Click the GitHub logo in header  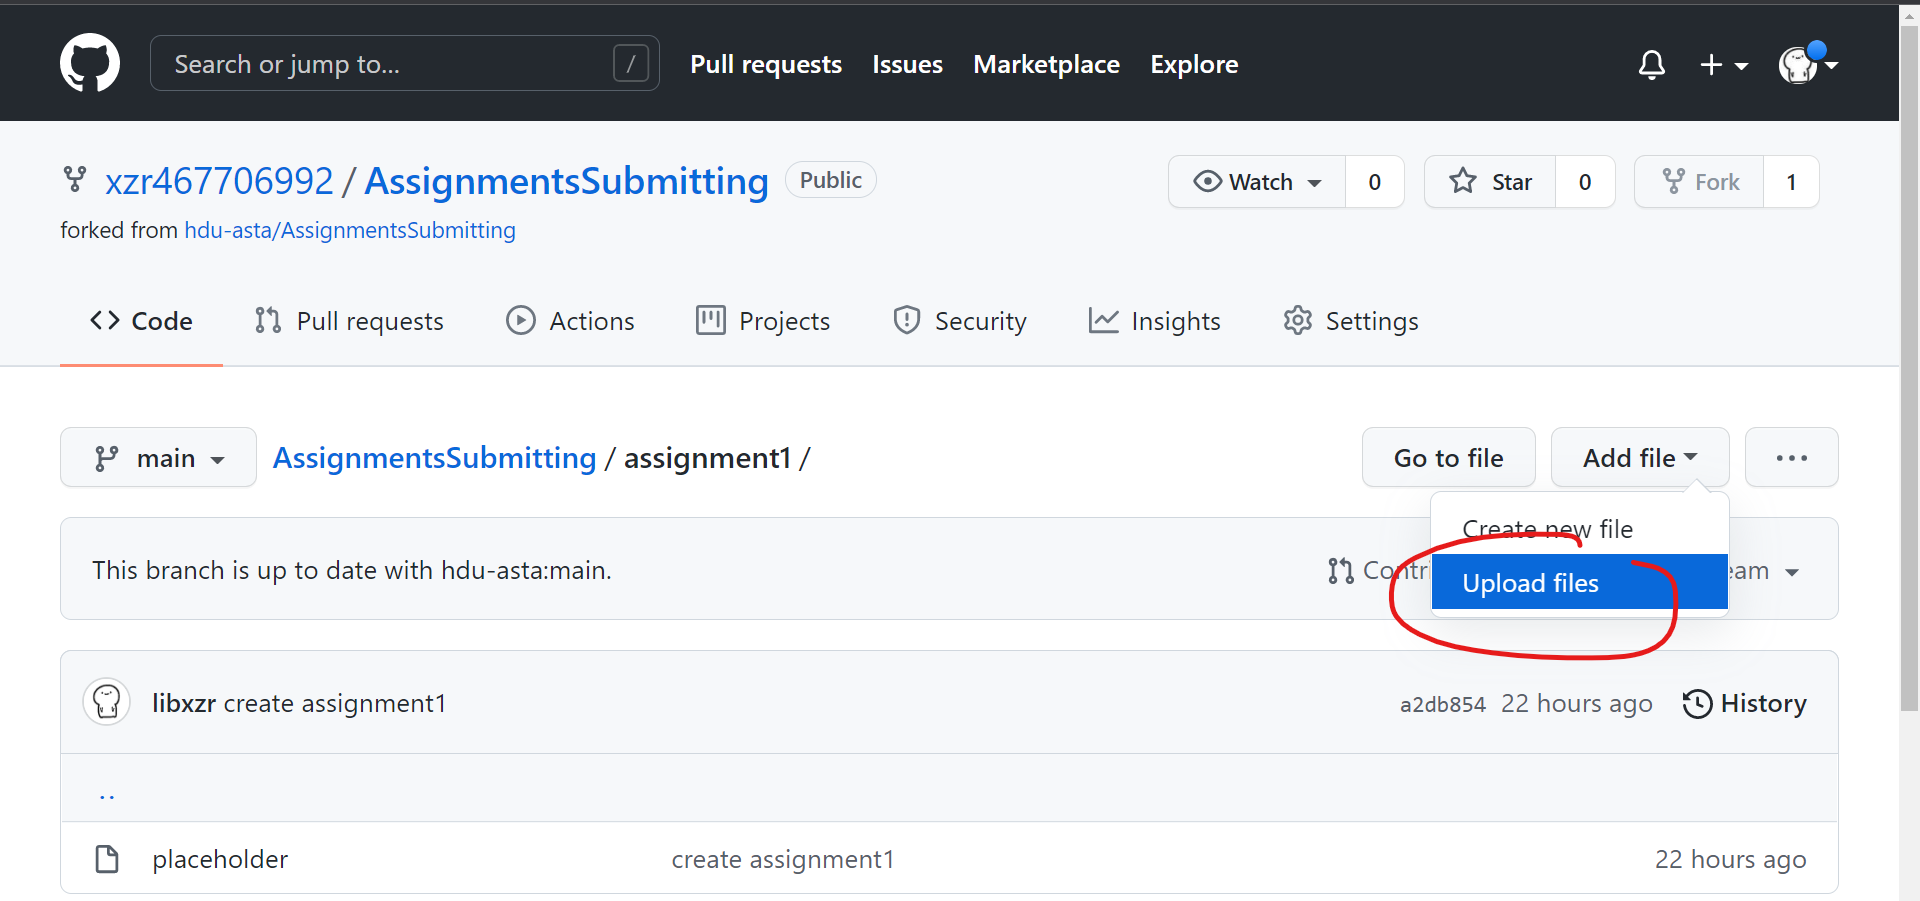[90, 64]
